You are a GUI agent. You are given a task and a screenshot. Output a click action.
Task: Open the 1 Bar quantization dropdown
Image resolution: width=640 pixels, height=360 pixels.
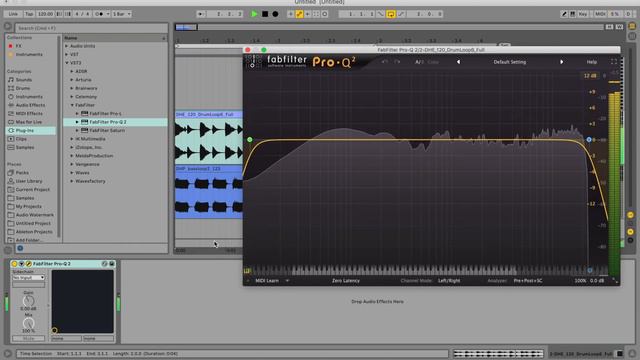point(121,14)
